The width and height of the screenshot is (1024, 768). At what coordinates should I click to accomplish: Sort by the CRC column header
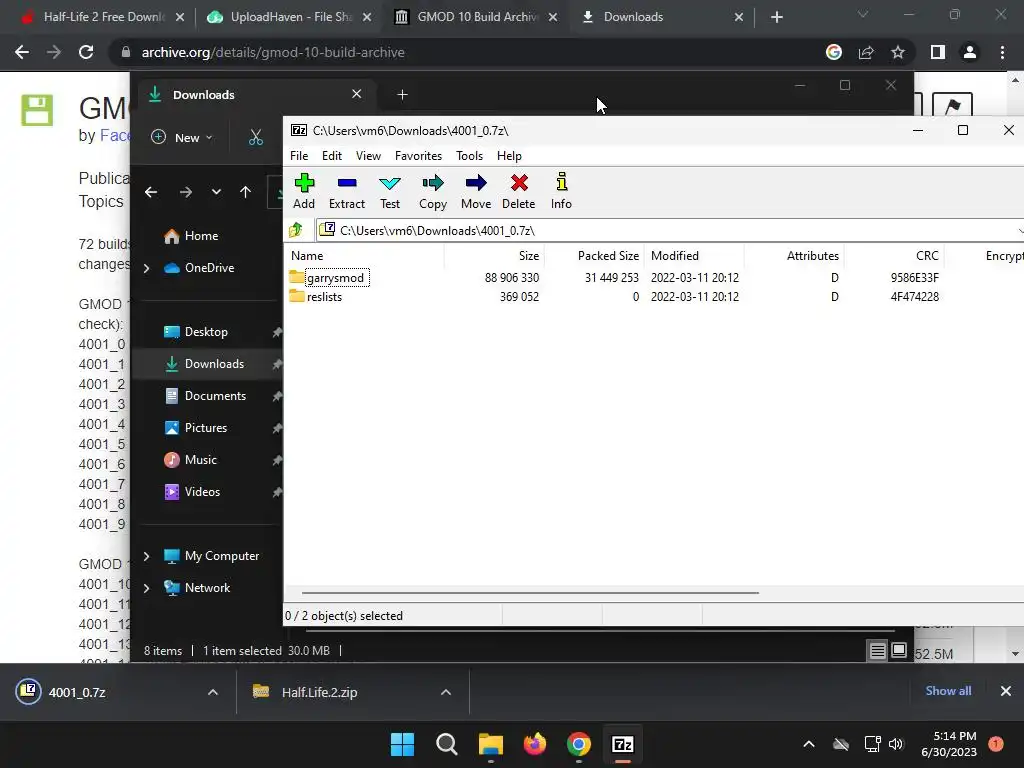[x=894, y=256]
